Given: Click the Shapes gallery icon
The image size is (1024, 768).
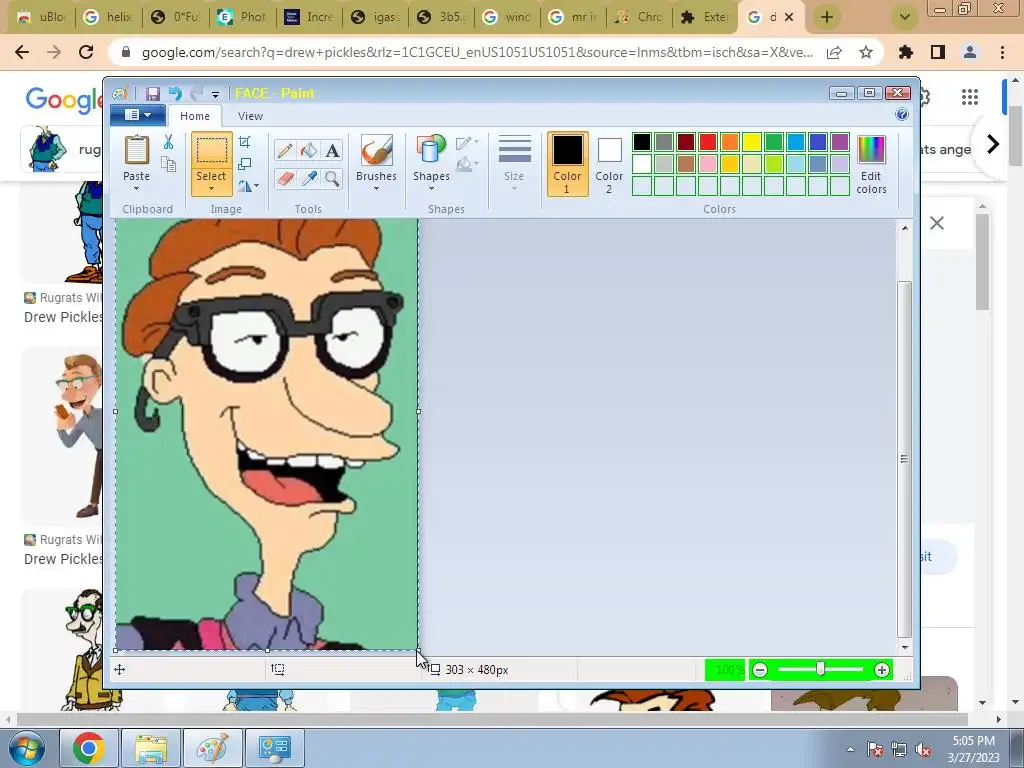Looking at the screenshot, I should [431, 150].
